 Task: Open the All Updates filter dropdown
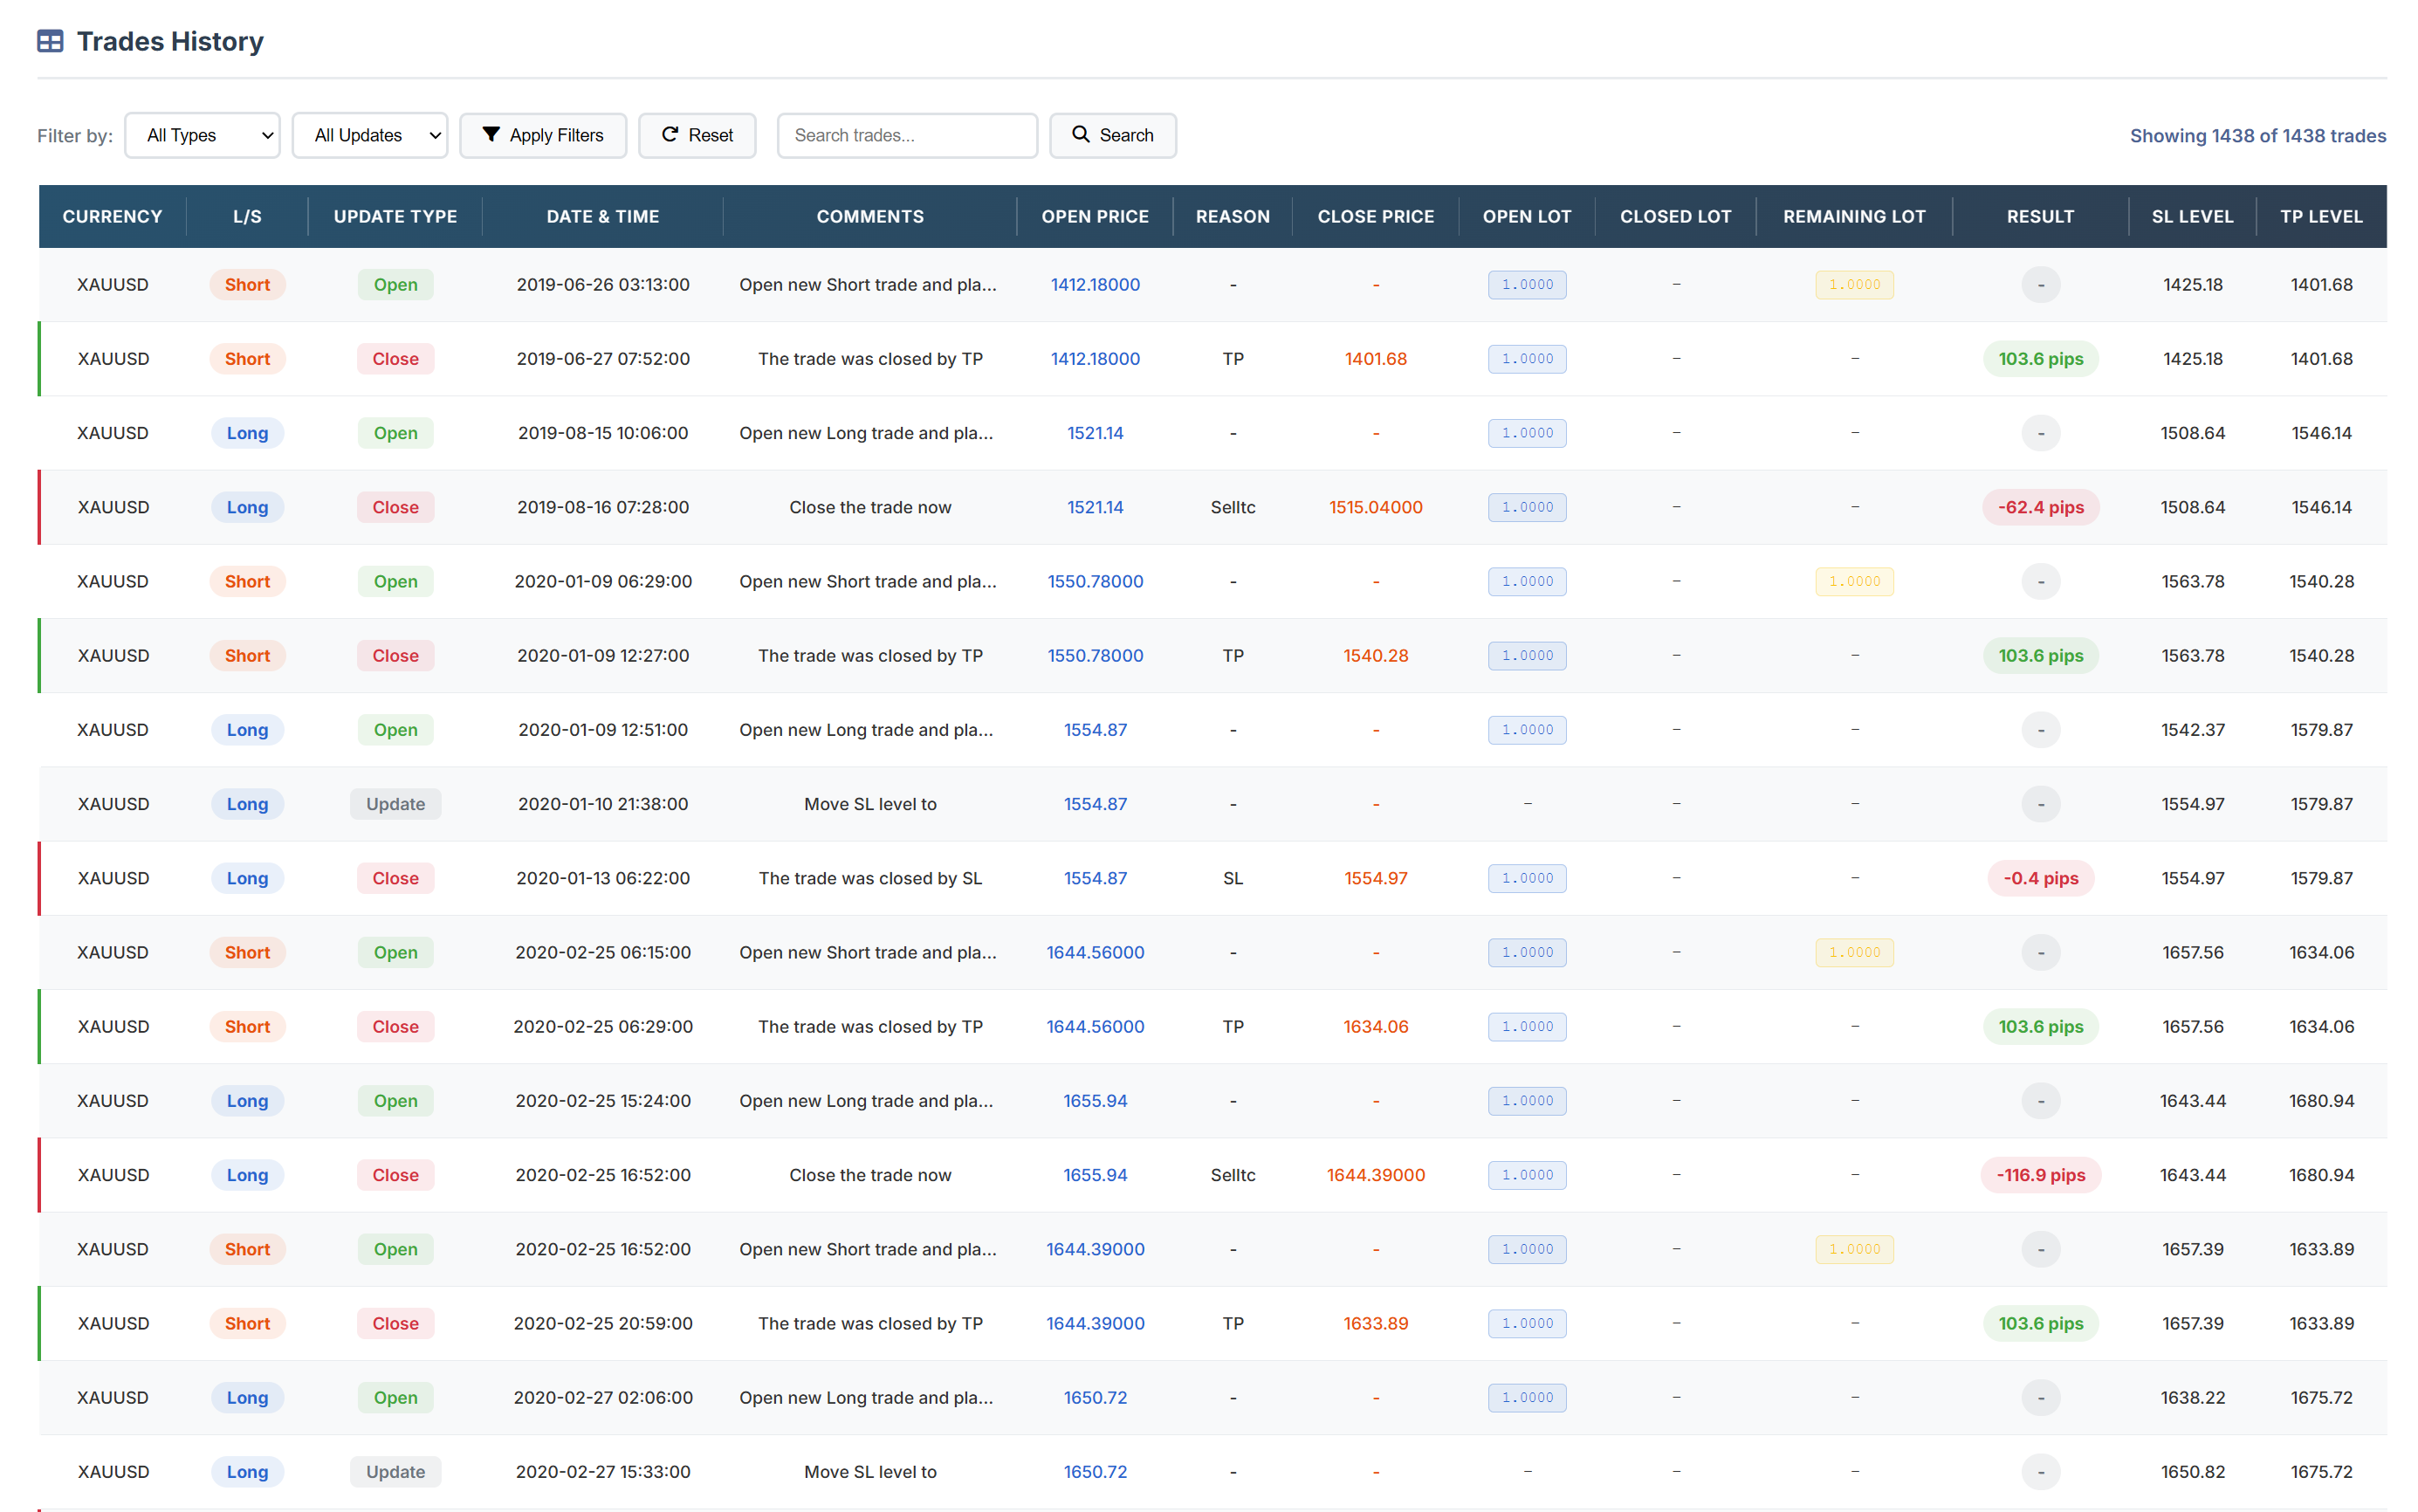click(369, 134)
